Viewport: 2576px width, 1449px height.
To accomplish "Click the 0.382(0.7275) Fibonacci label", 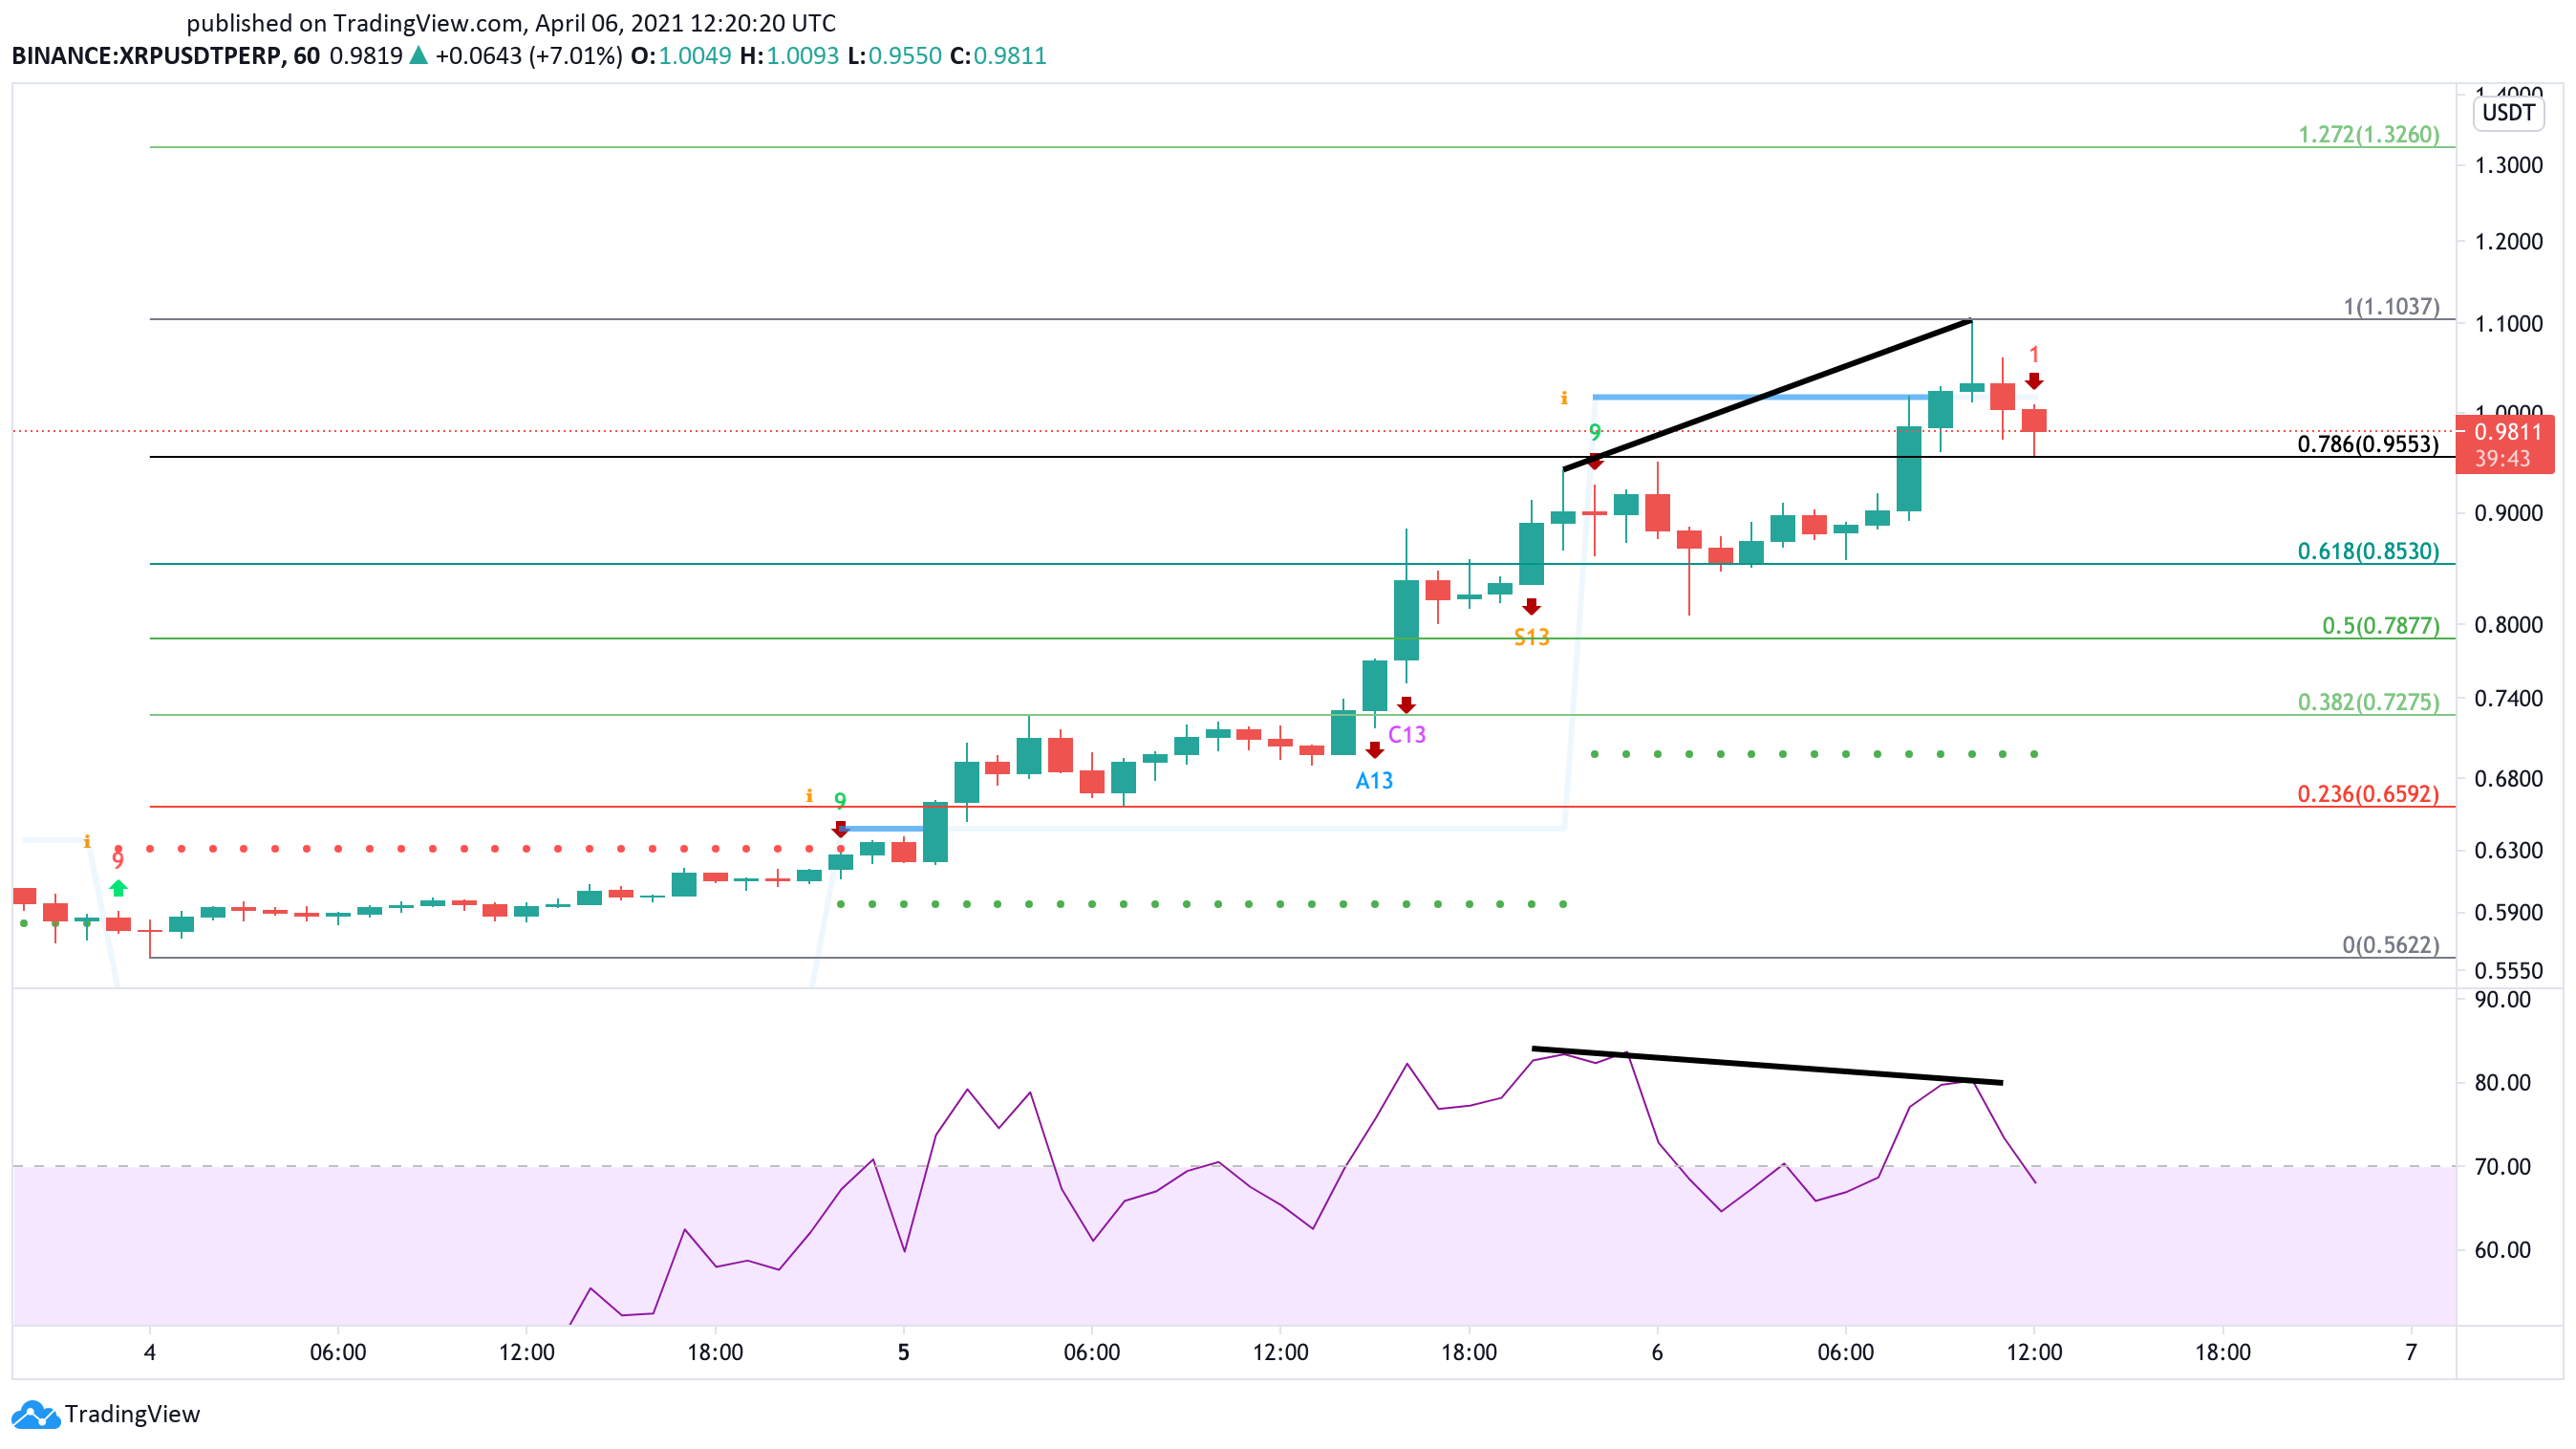I will click(2368, 702).
